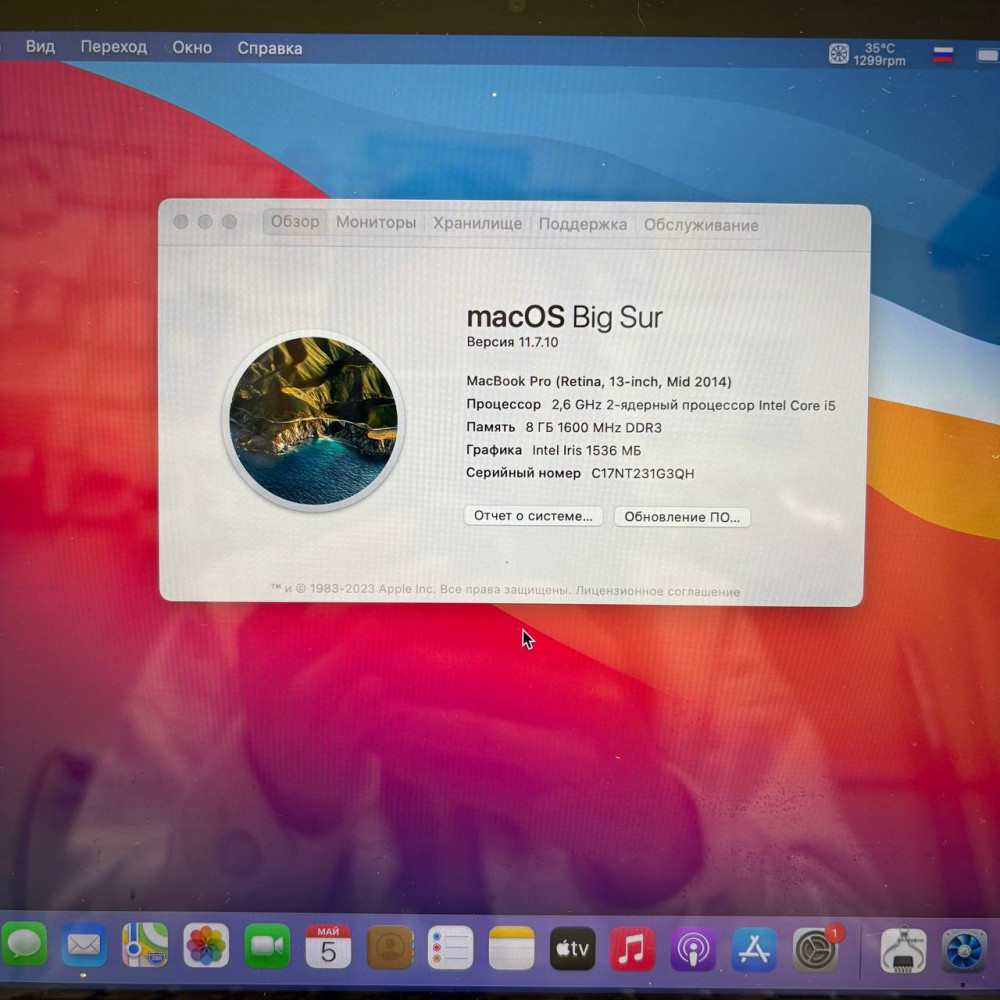
Task: Open the Photos app icon
Action: pos(206,946)
